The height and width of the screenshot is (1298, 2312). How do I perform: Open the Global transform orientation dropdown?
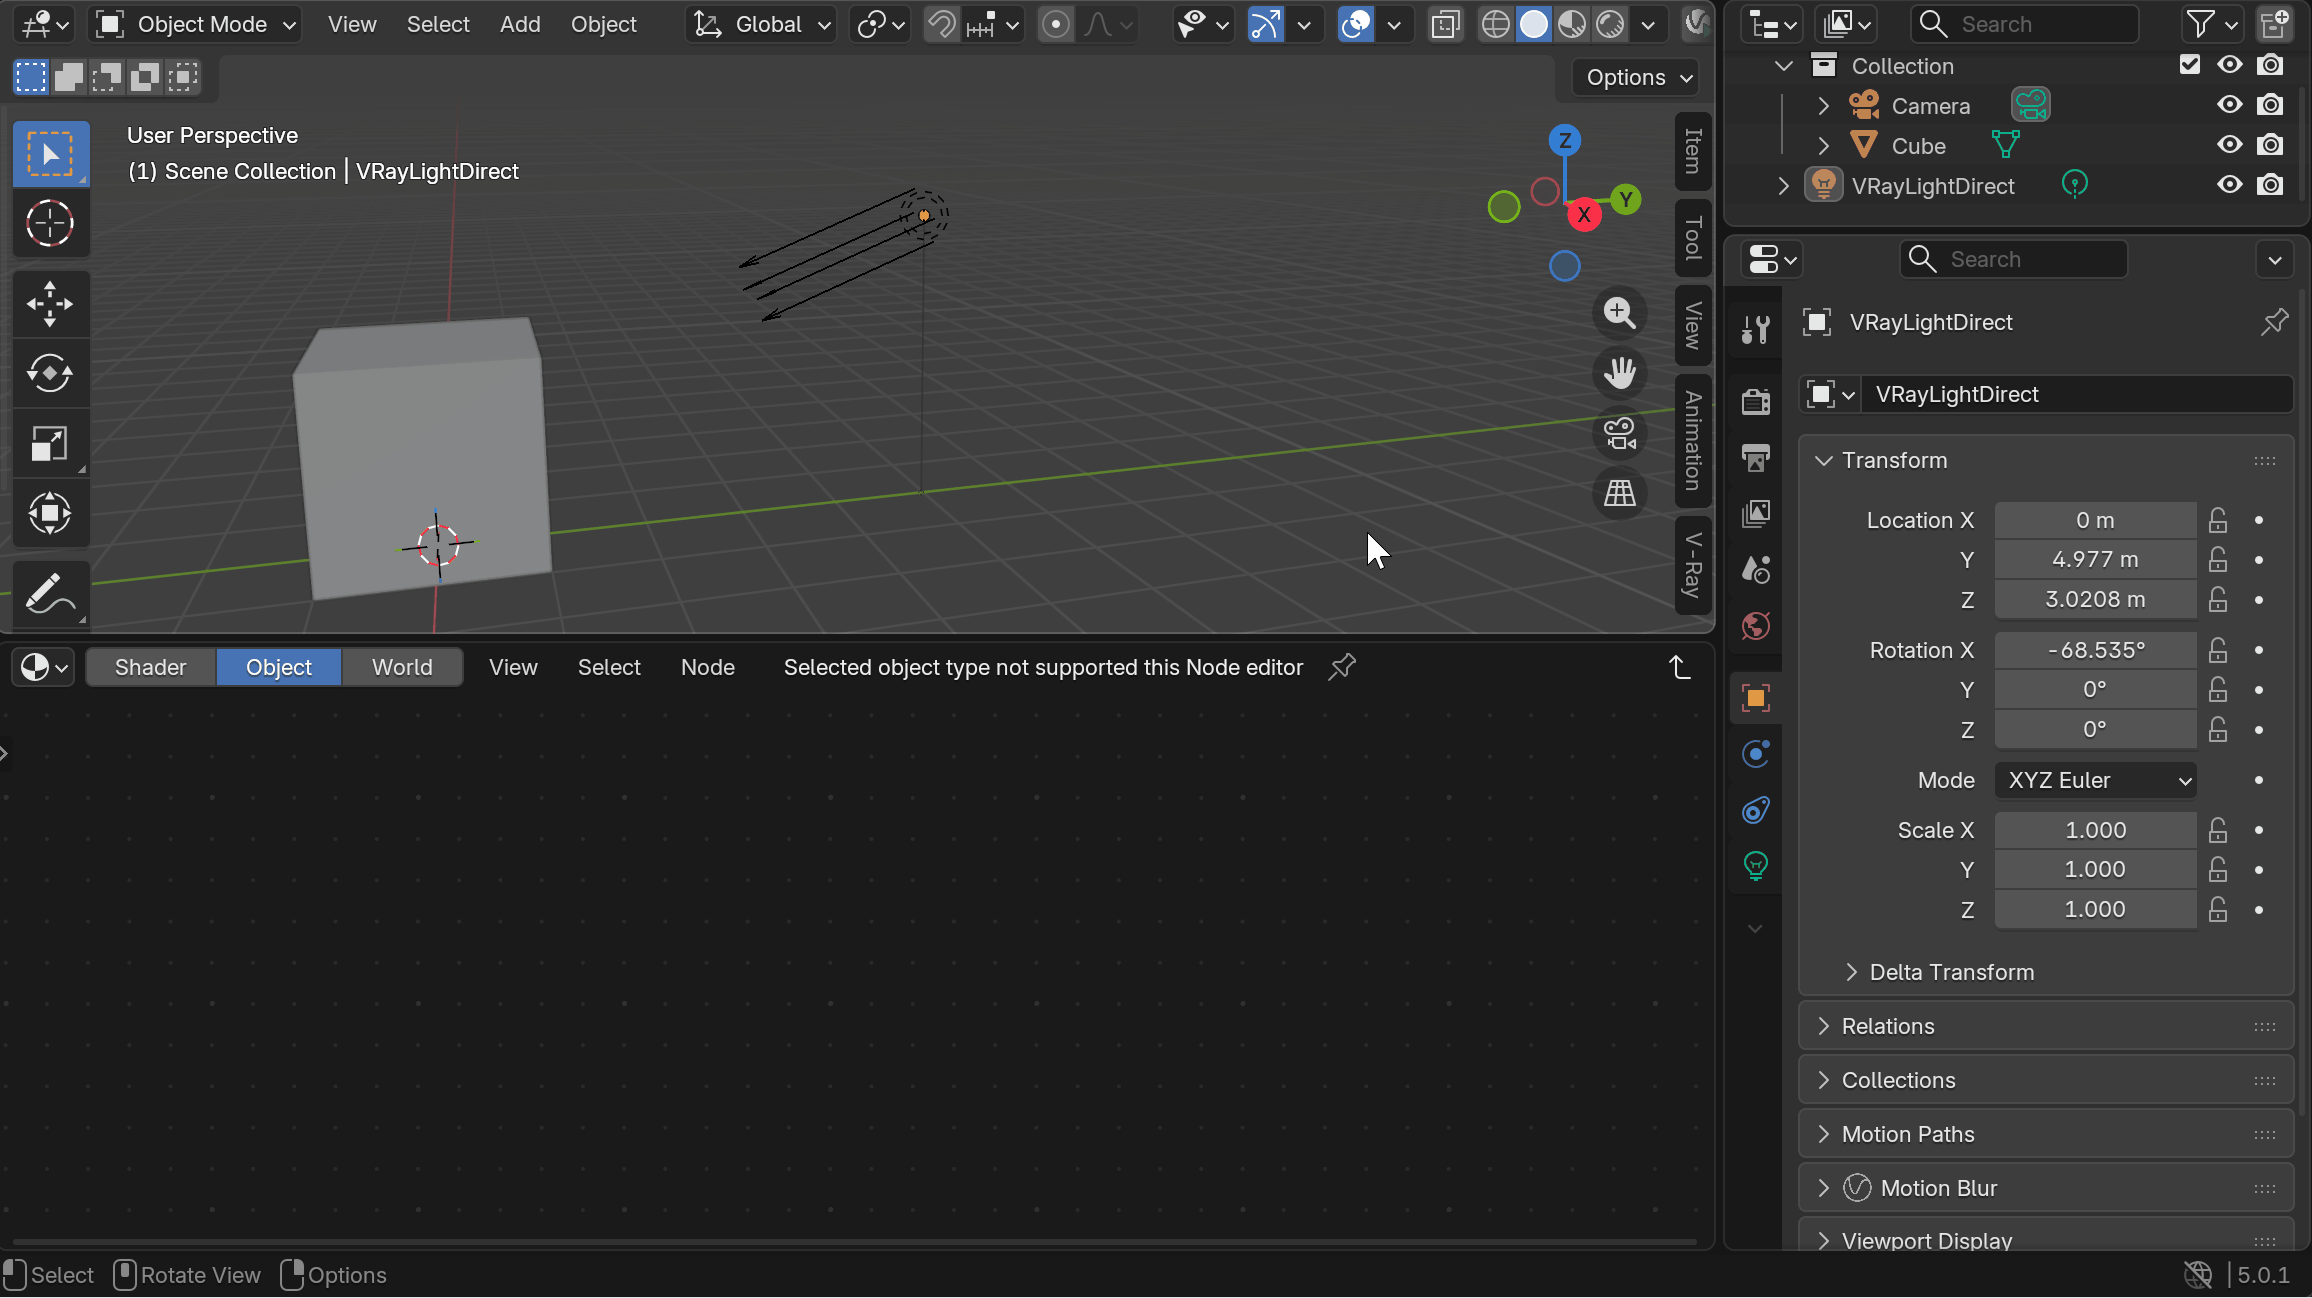point(764,24)
